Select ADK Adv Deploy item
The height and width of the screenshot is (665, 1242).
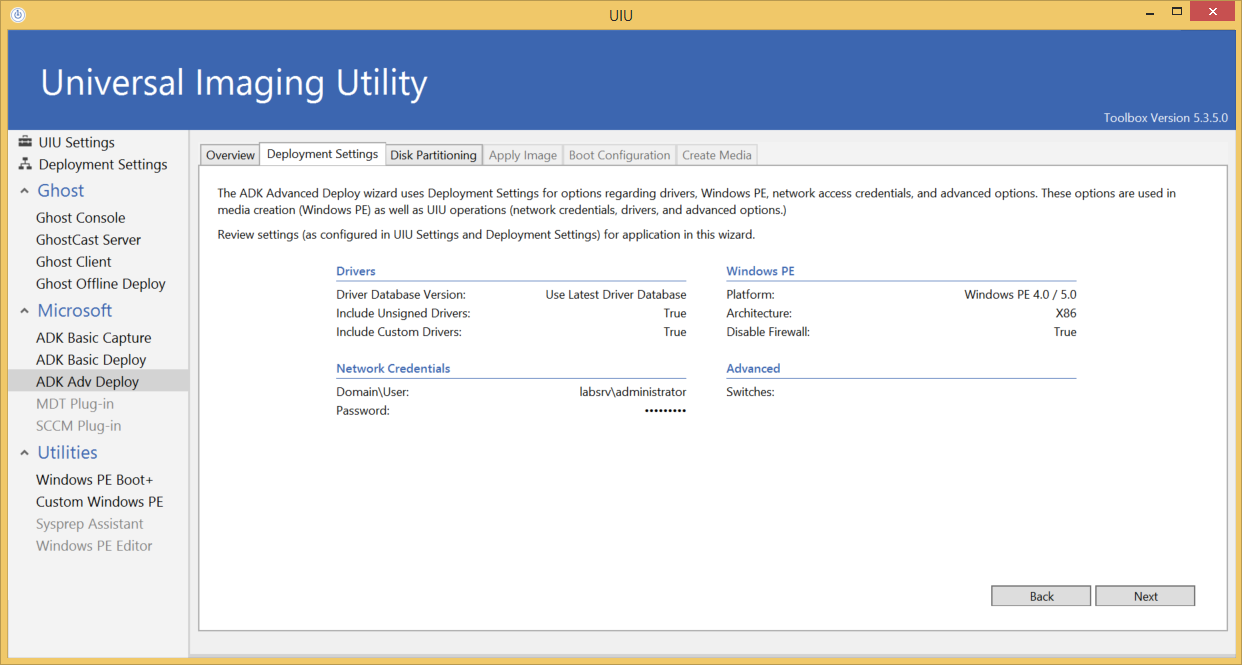(98, 381)
